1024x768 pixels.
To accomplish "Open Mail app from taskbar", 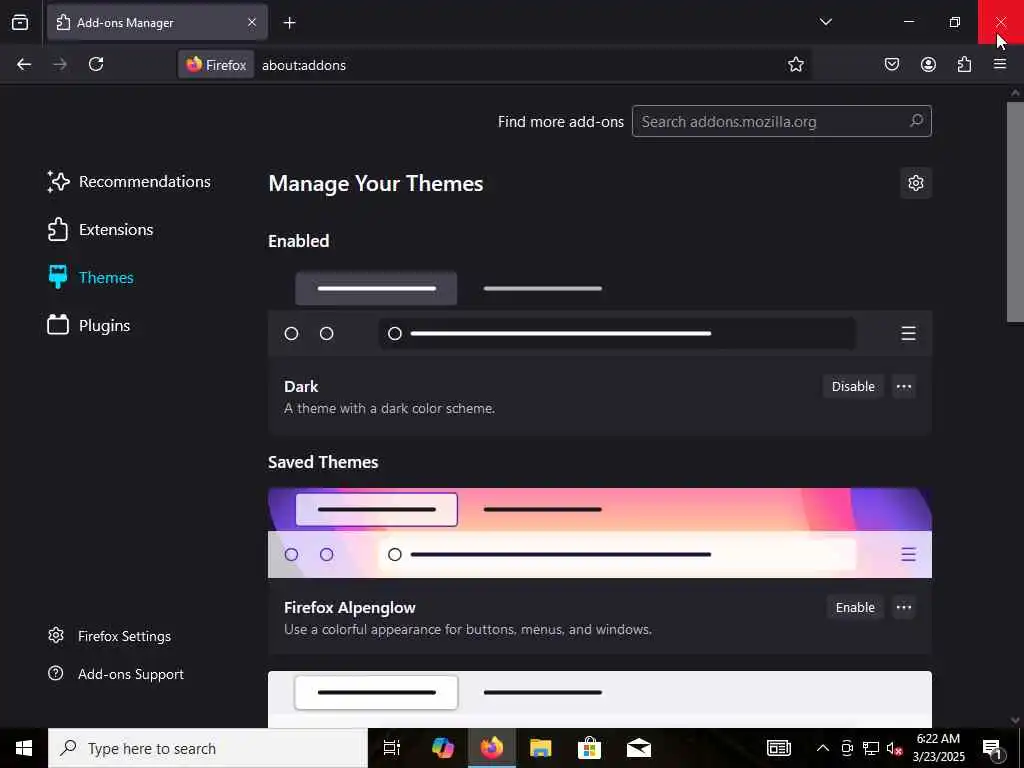I will [x=639, y=748].
